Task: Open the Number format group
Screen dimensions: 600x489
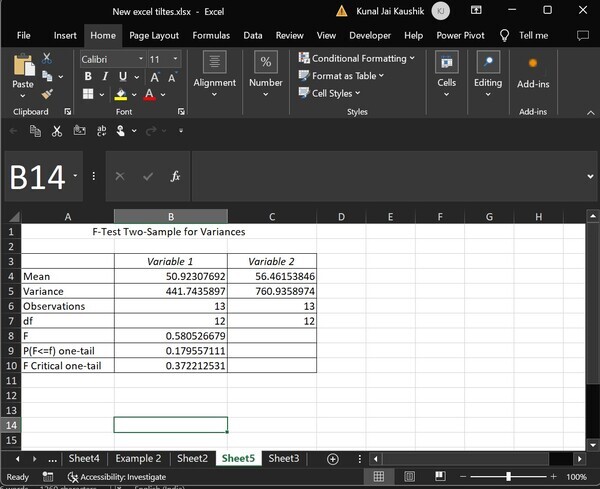Action: tap(265, 74)
